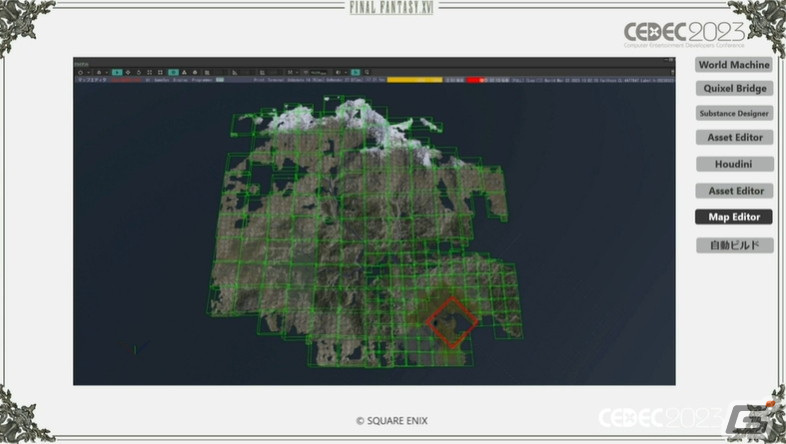This screenshot has width=786, height=444.
Task: Click the World Machine button
Action: [x=734, y=65]
